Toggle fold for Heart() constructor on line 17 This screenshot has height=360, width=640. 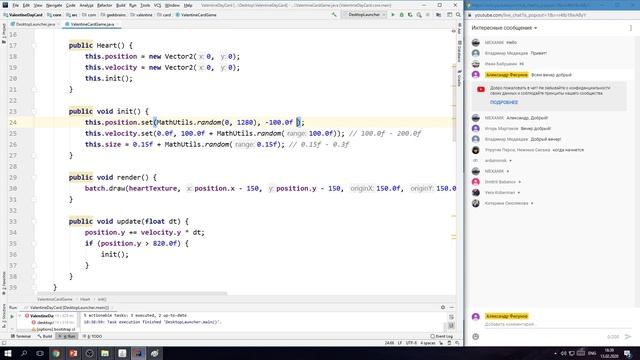(x=34, y=45)
